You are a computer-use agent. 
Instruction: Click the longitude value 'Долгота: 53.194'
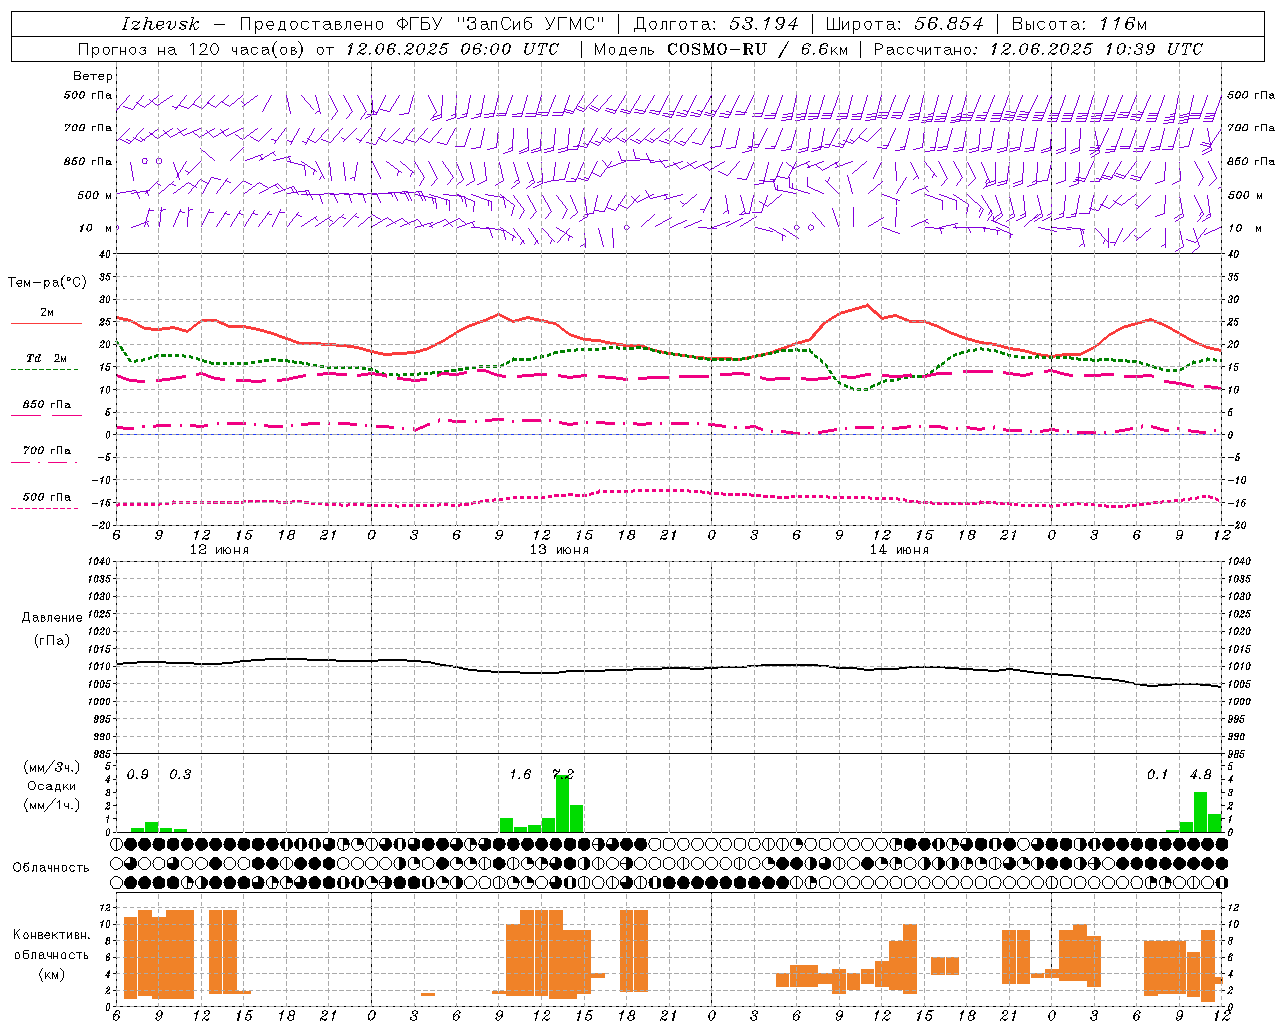tap(716, 24)
